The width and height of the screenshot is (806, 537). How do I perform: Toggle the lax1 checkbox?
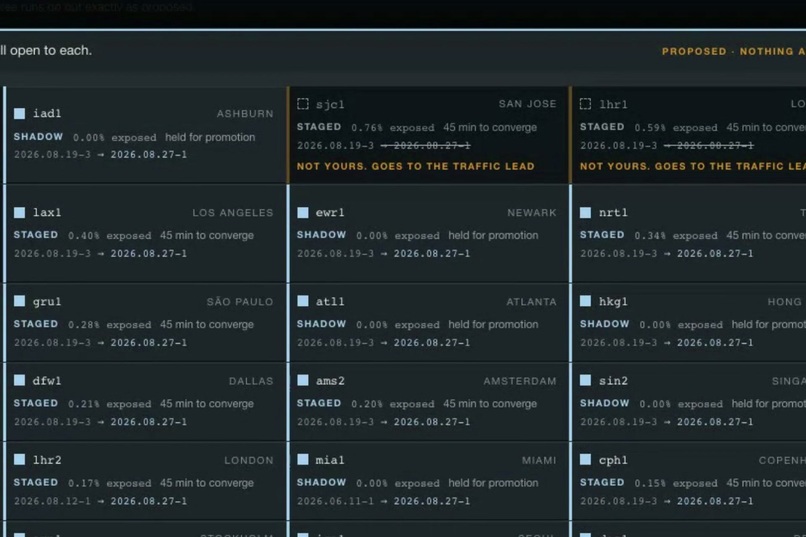pyautogui.click(x=20, y=213)
